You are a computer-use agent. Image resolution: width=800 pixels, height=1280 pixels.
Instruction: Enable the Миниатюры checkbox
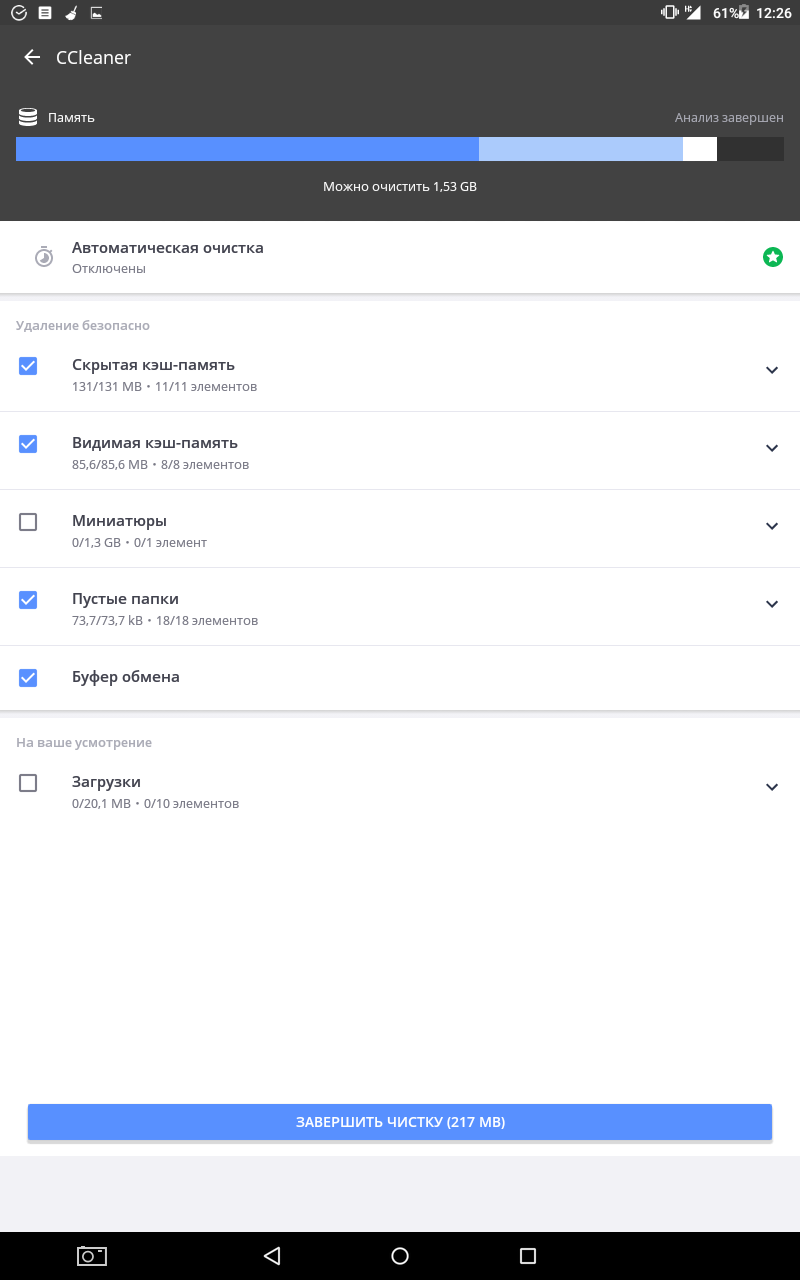coord(28,522)
